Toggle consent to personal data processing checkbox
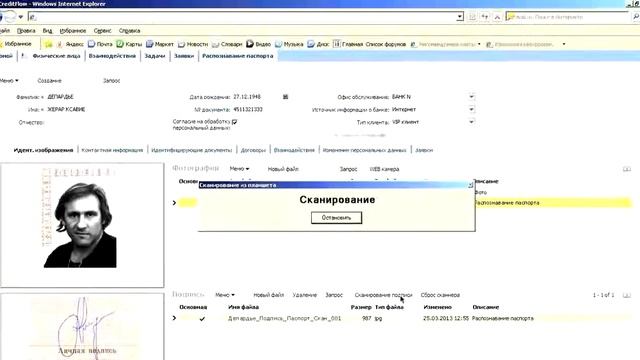This screenshot has width=640, height=360. [x=235, y=122]
